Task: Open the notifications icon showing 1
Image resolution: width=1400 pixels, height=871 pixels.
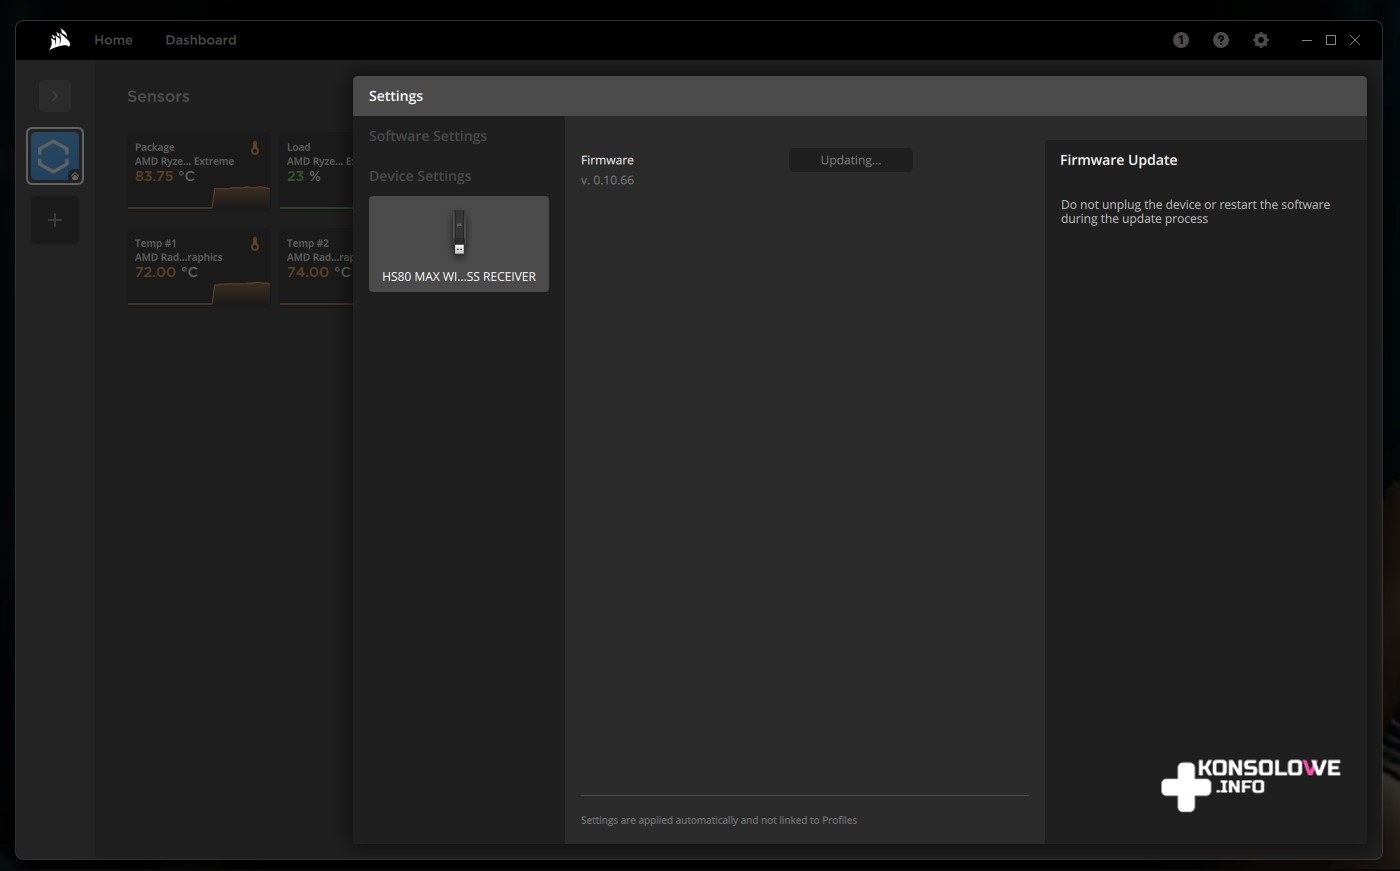Action: coord(1181,40)
